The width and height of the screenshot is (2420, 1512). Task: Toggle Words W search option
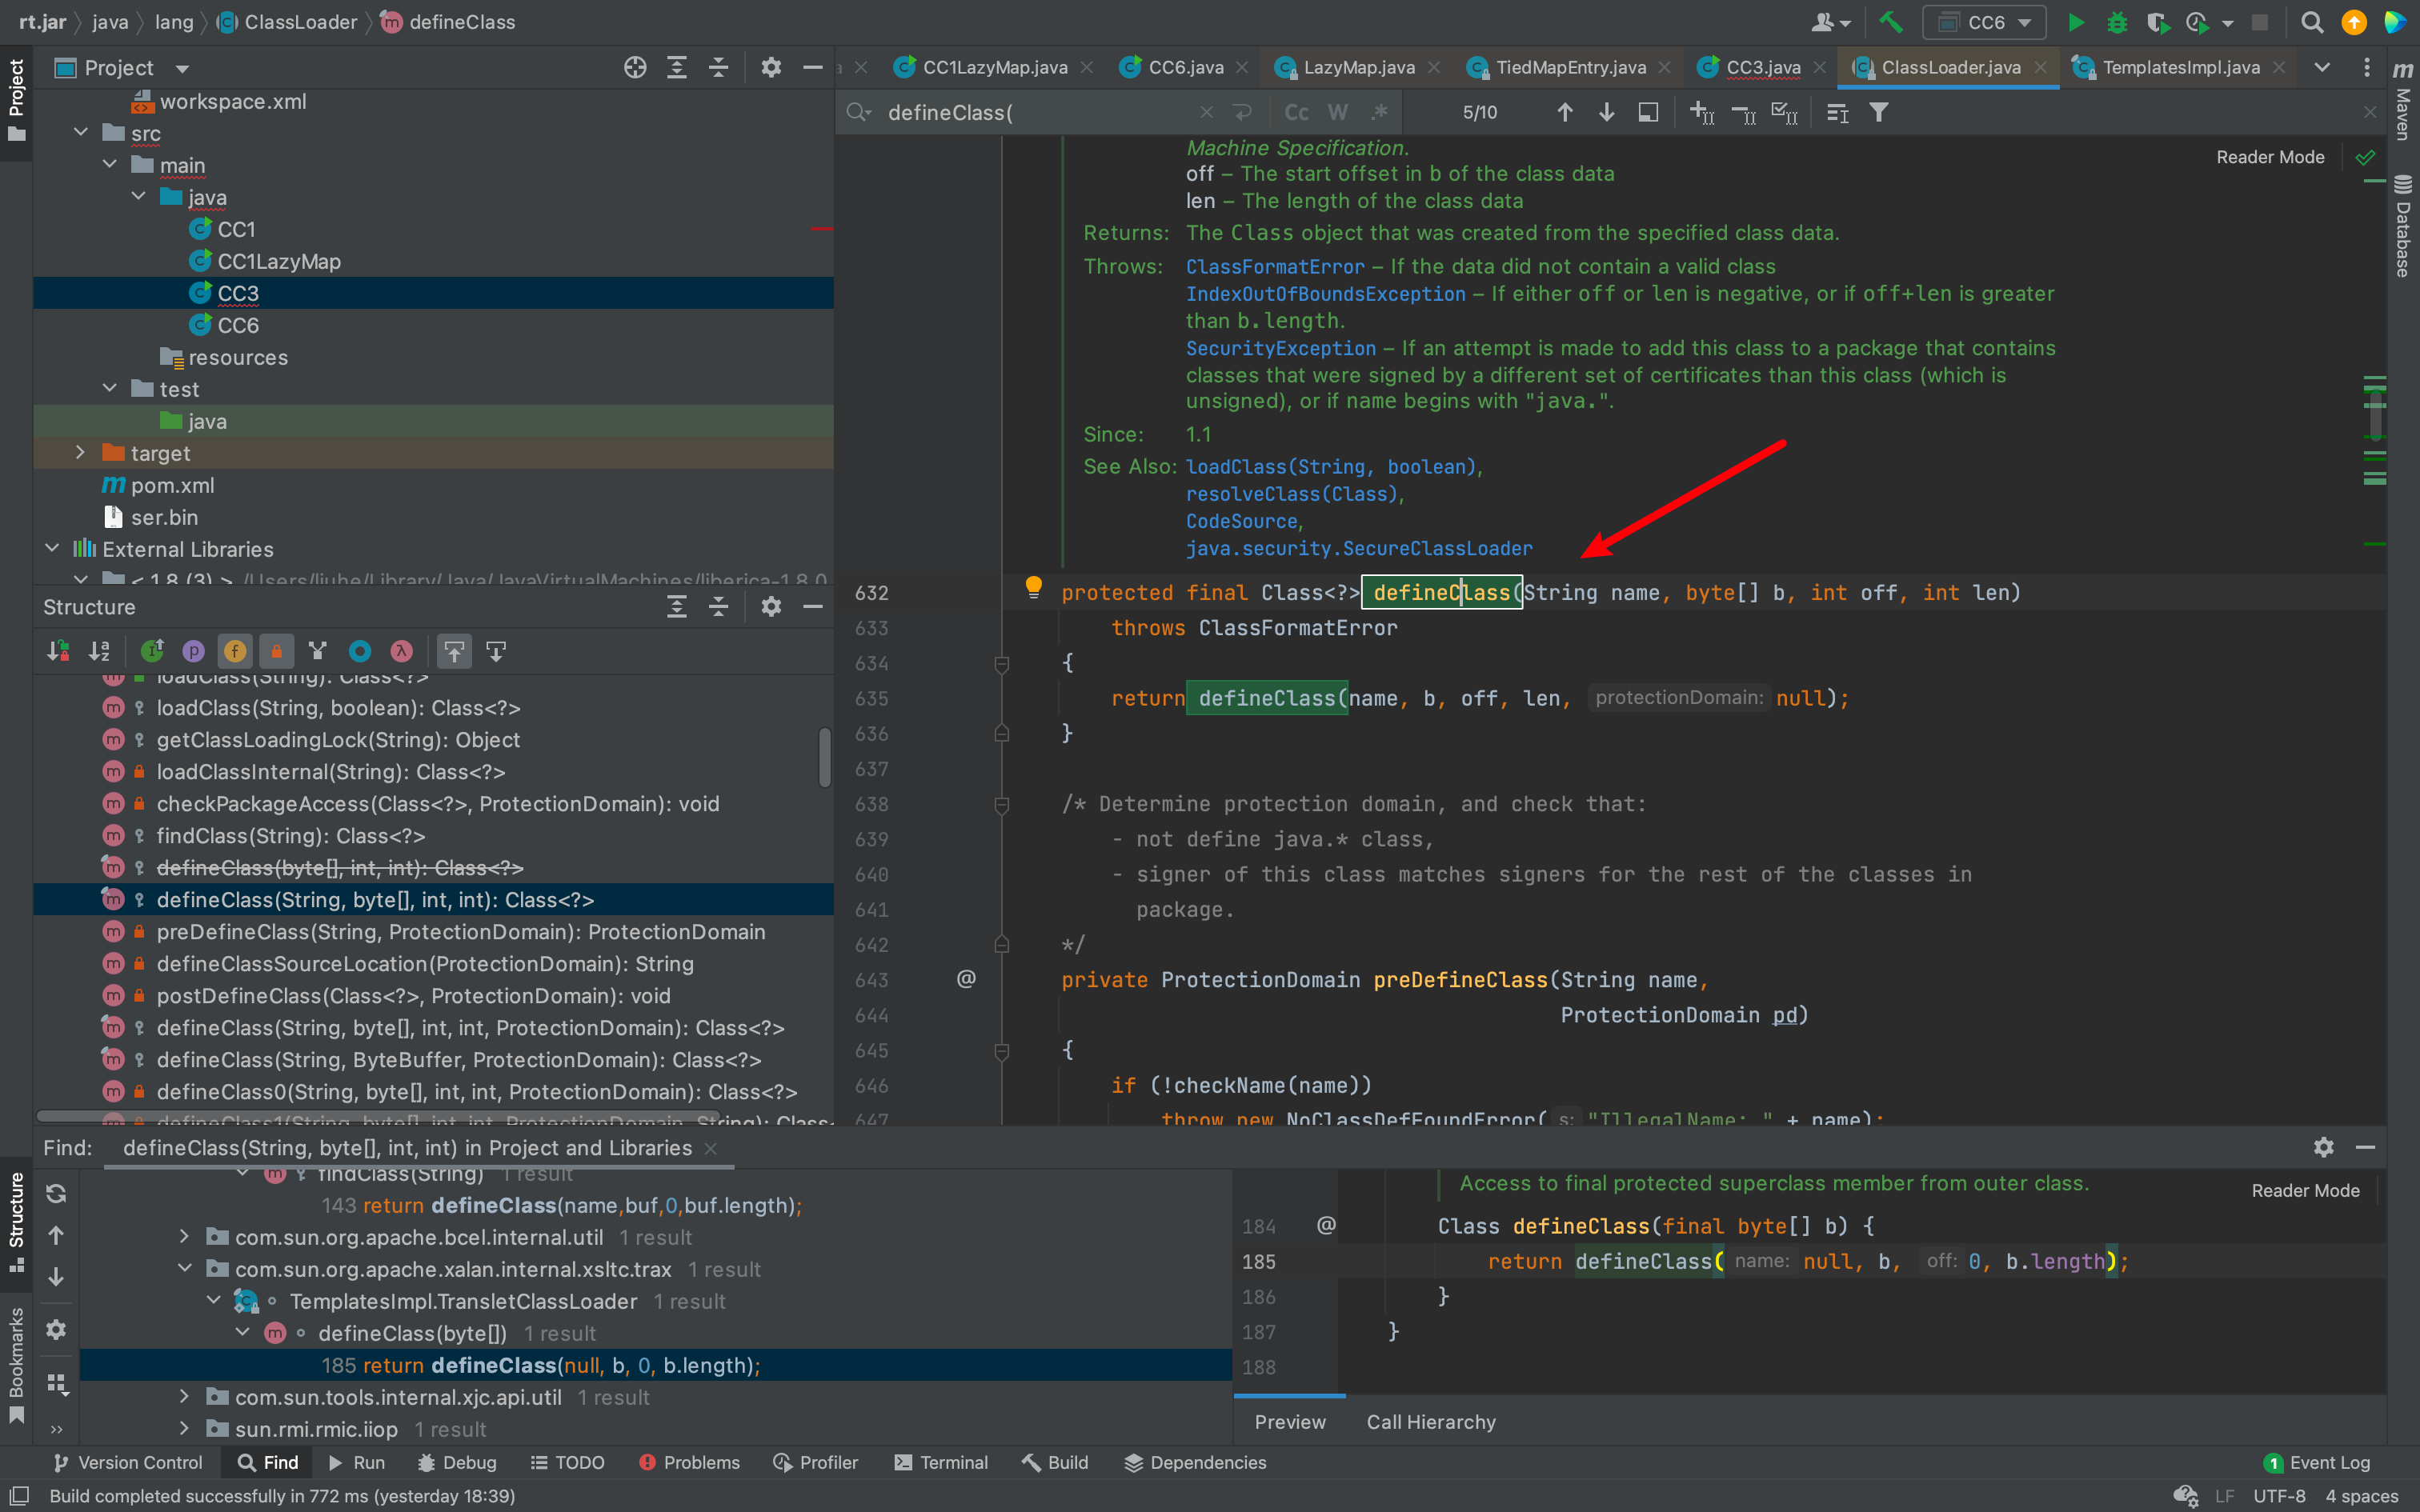pyautogui.click(x=1338, y=112)
